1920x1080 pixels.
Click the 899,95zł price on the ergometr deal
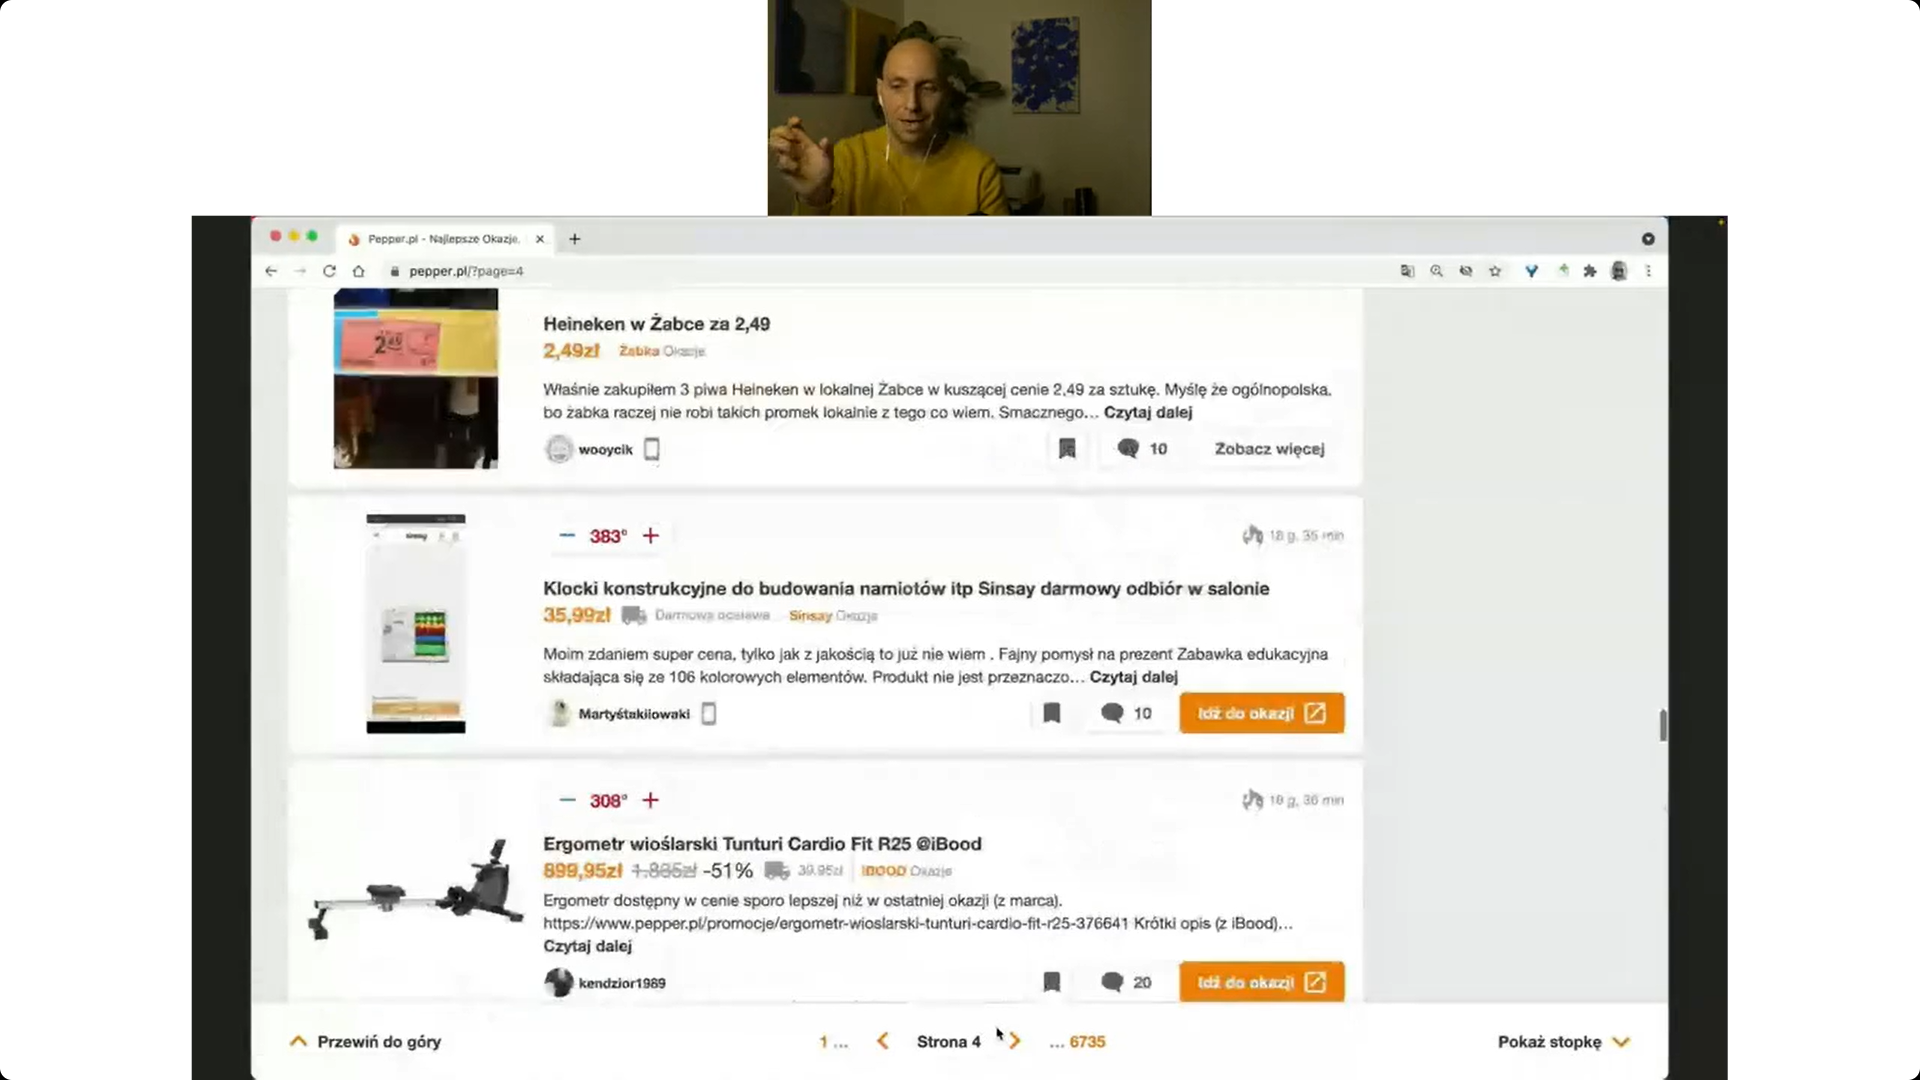click(583, 871)
